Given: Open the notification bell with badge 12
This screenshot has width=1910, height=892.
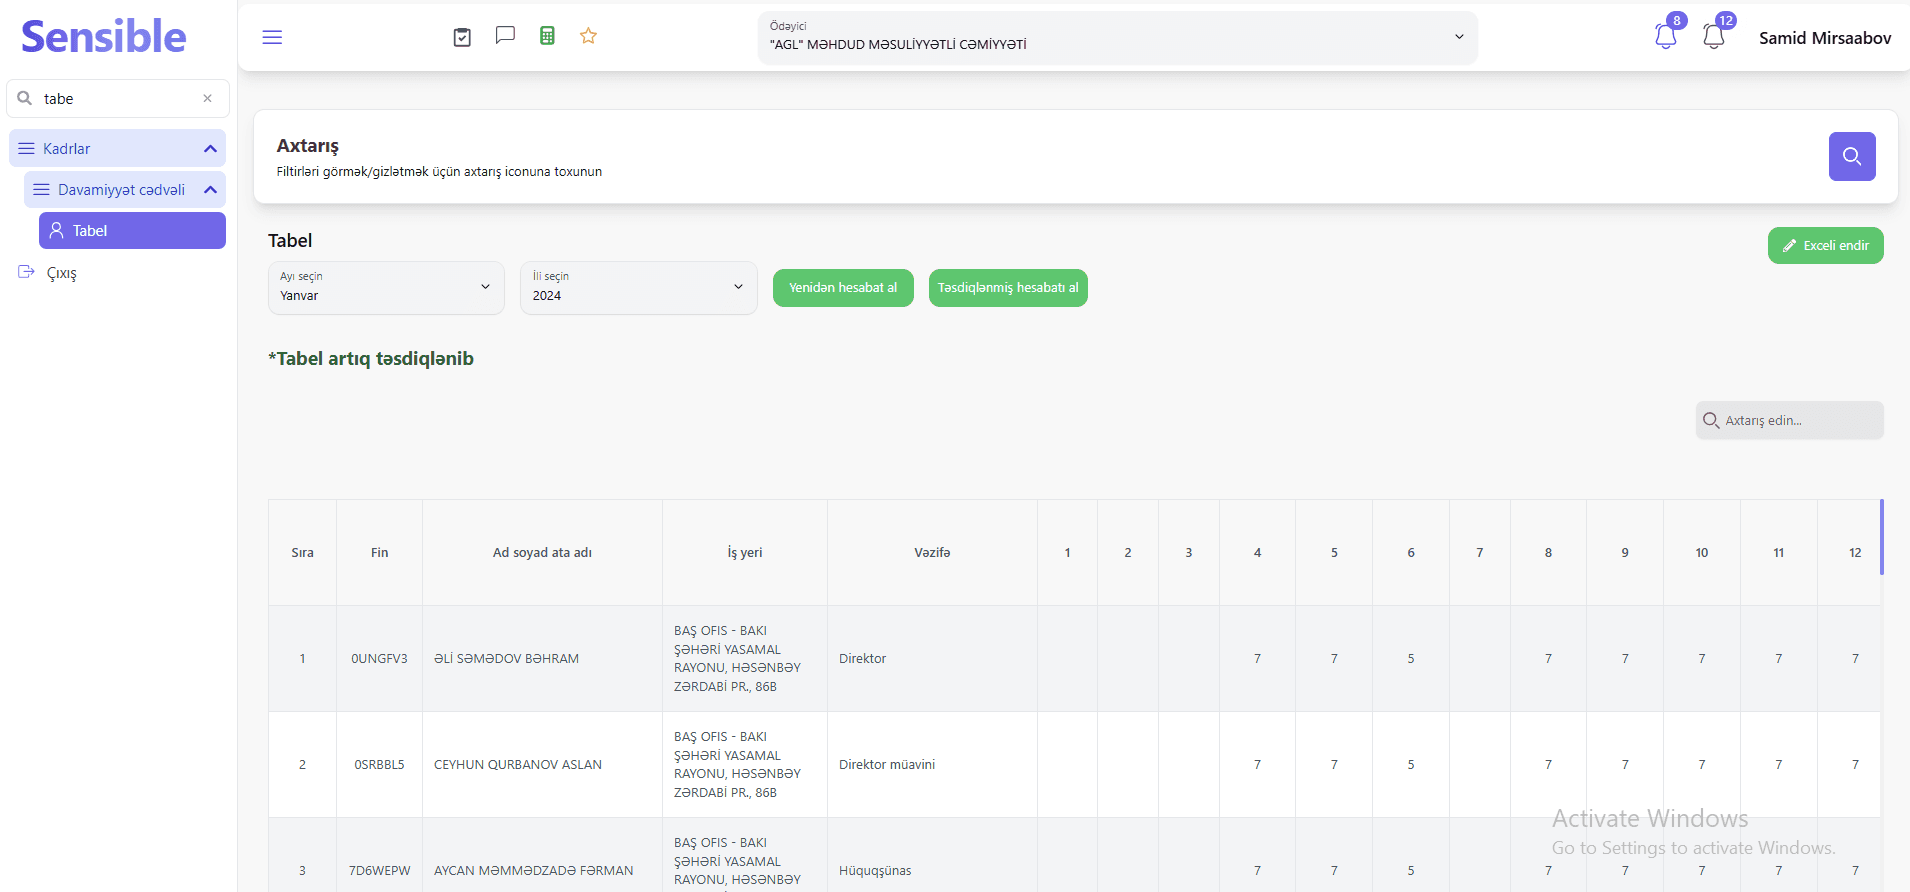Looking at the screenshot, I should (x=1714, y=36).
